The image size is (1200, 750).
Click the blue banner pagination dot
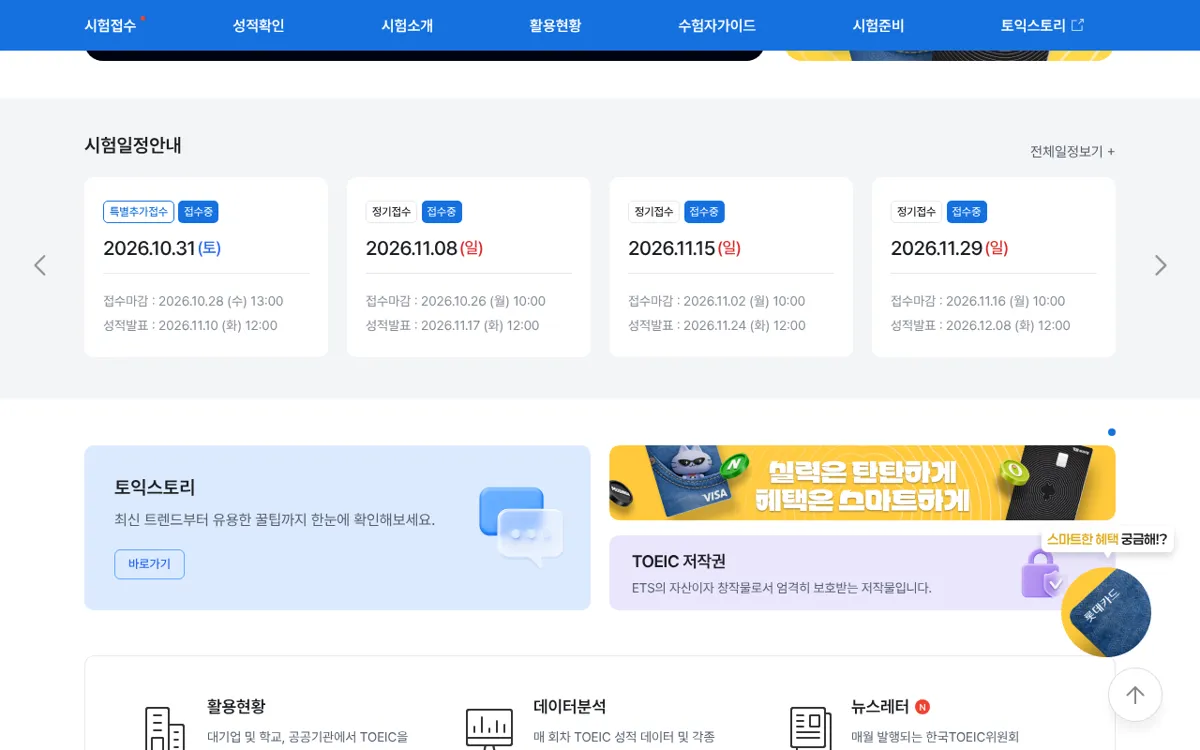coord(1112,432)
